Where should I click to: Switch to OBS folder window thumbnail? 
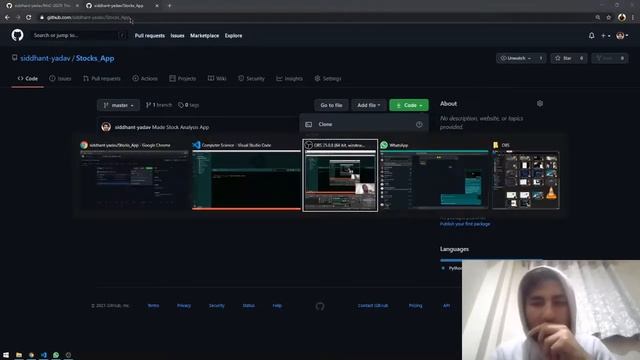coord(526,176)
